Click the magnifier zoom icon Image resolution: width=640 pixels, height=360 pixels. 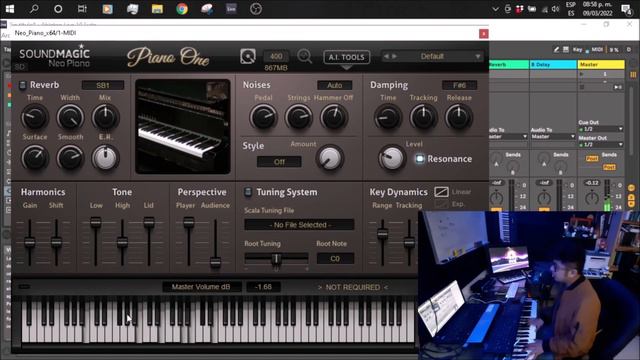(304, 56)
